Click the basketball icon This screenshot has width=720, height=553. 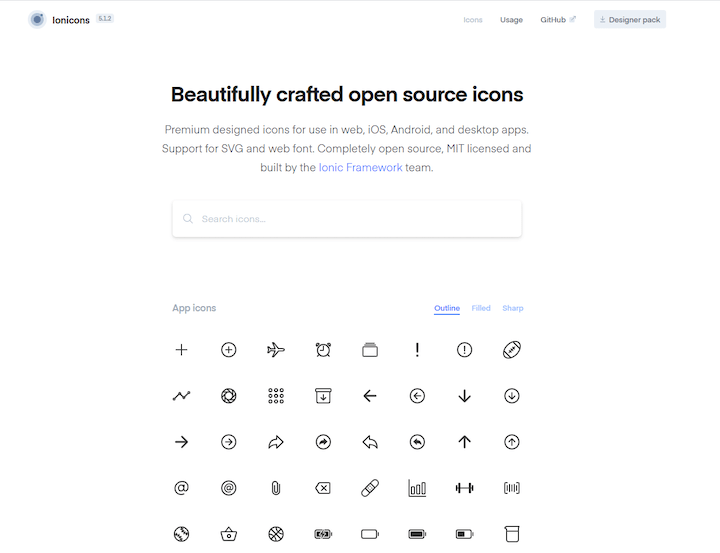coord(276,534)
